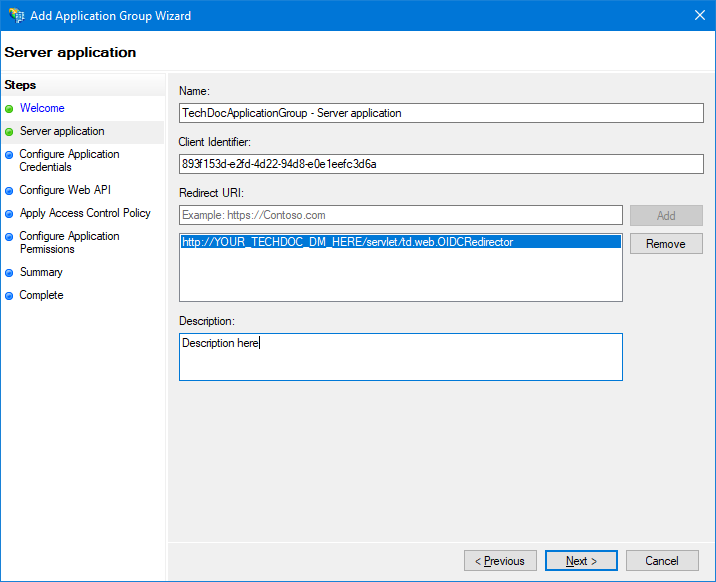Click the blue bullet beside Configure Application Permissions
Image resolution: width=716 pixels, height=582 pixels.
9,236
